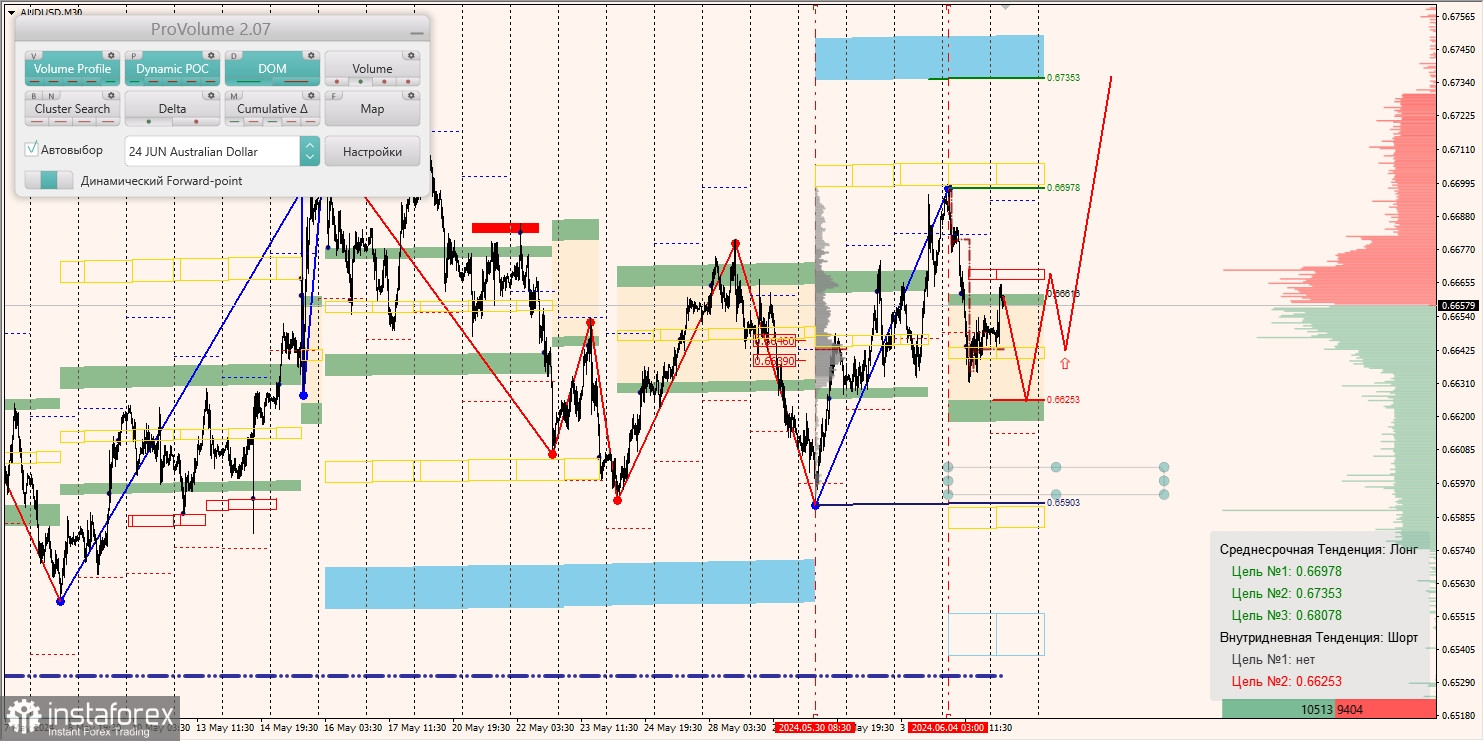
Task: Click the green volume bar labeled 10513
Action: tap(1278, 709)
